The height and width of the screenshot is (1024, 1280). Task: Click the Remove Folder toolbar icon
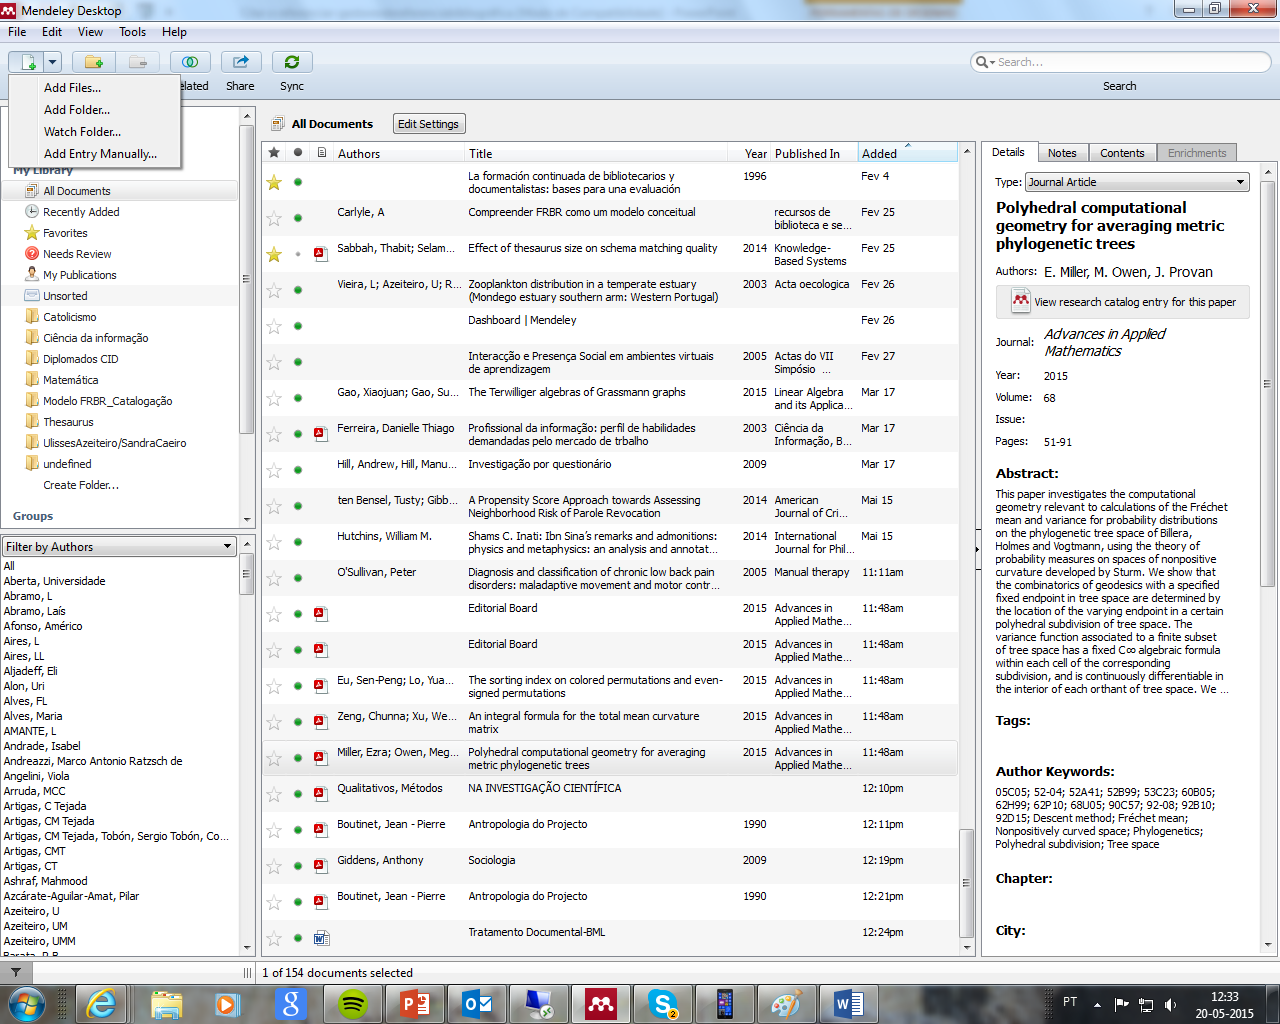138,62
